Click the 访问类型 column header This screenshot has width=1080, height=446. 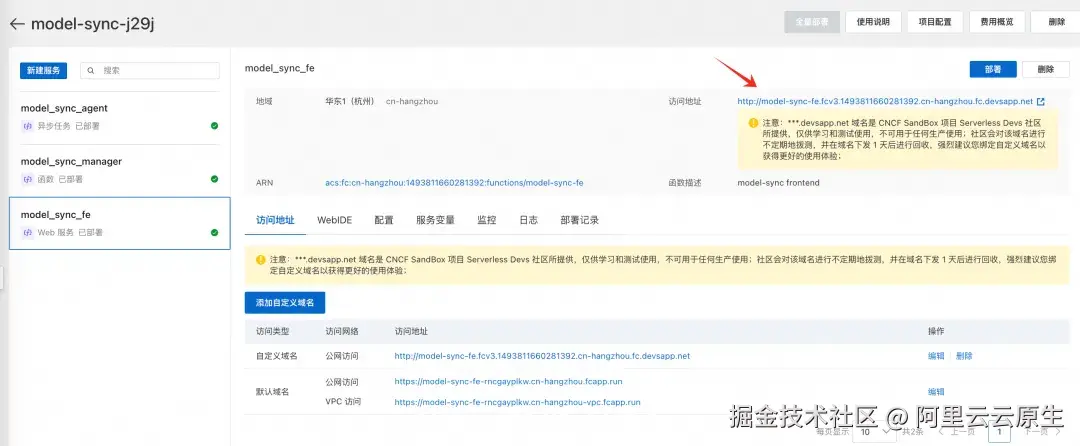click(x=273, y=331)
